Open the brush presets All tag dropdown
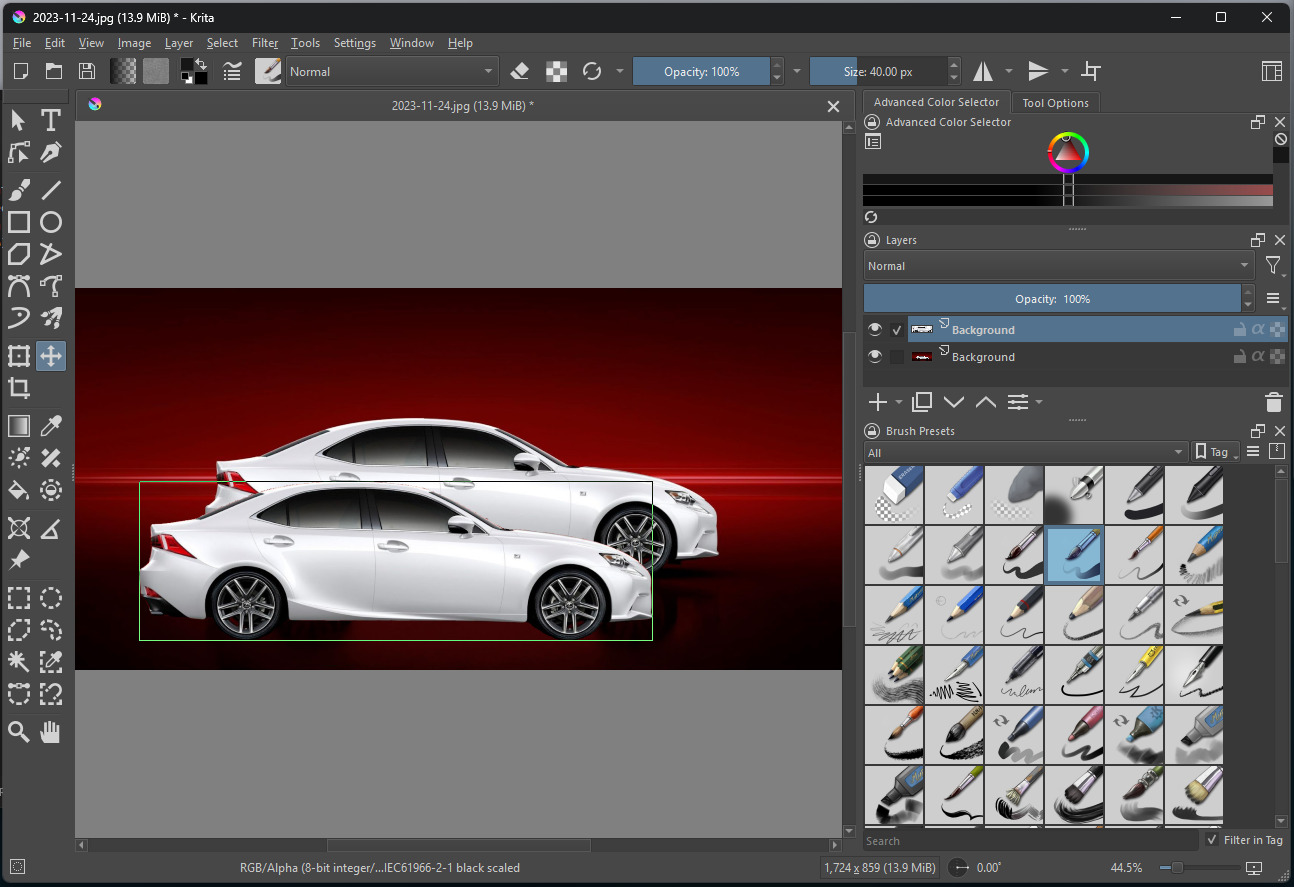Image resolution: width=1294 pixels, height=887 pixels. tap(1025, 452)
